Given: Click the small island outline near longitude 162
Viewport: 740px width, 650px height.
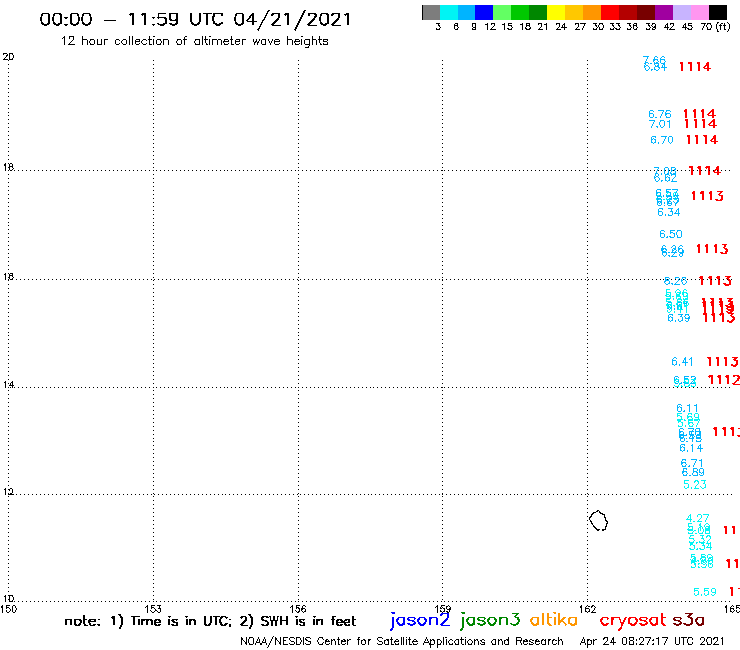Looking at the screenshot, I should click(598, 521).
